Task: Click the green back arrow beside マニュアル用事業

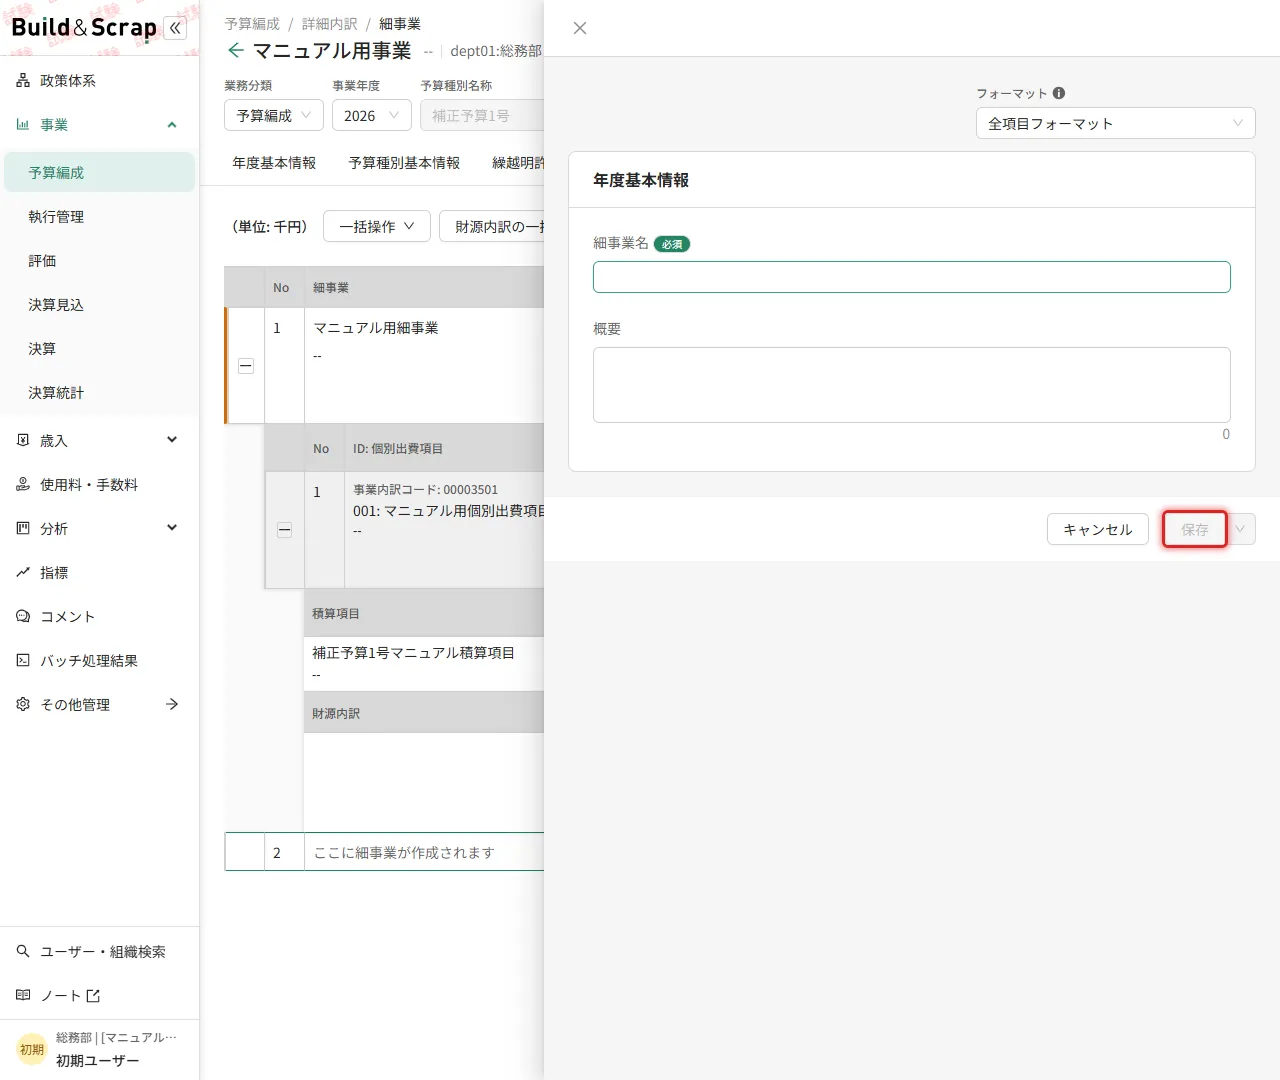Action: click(236, 50)
